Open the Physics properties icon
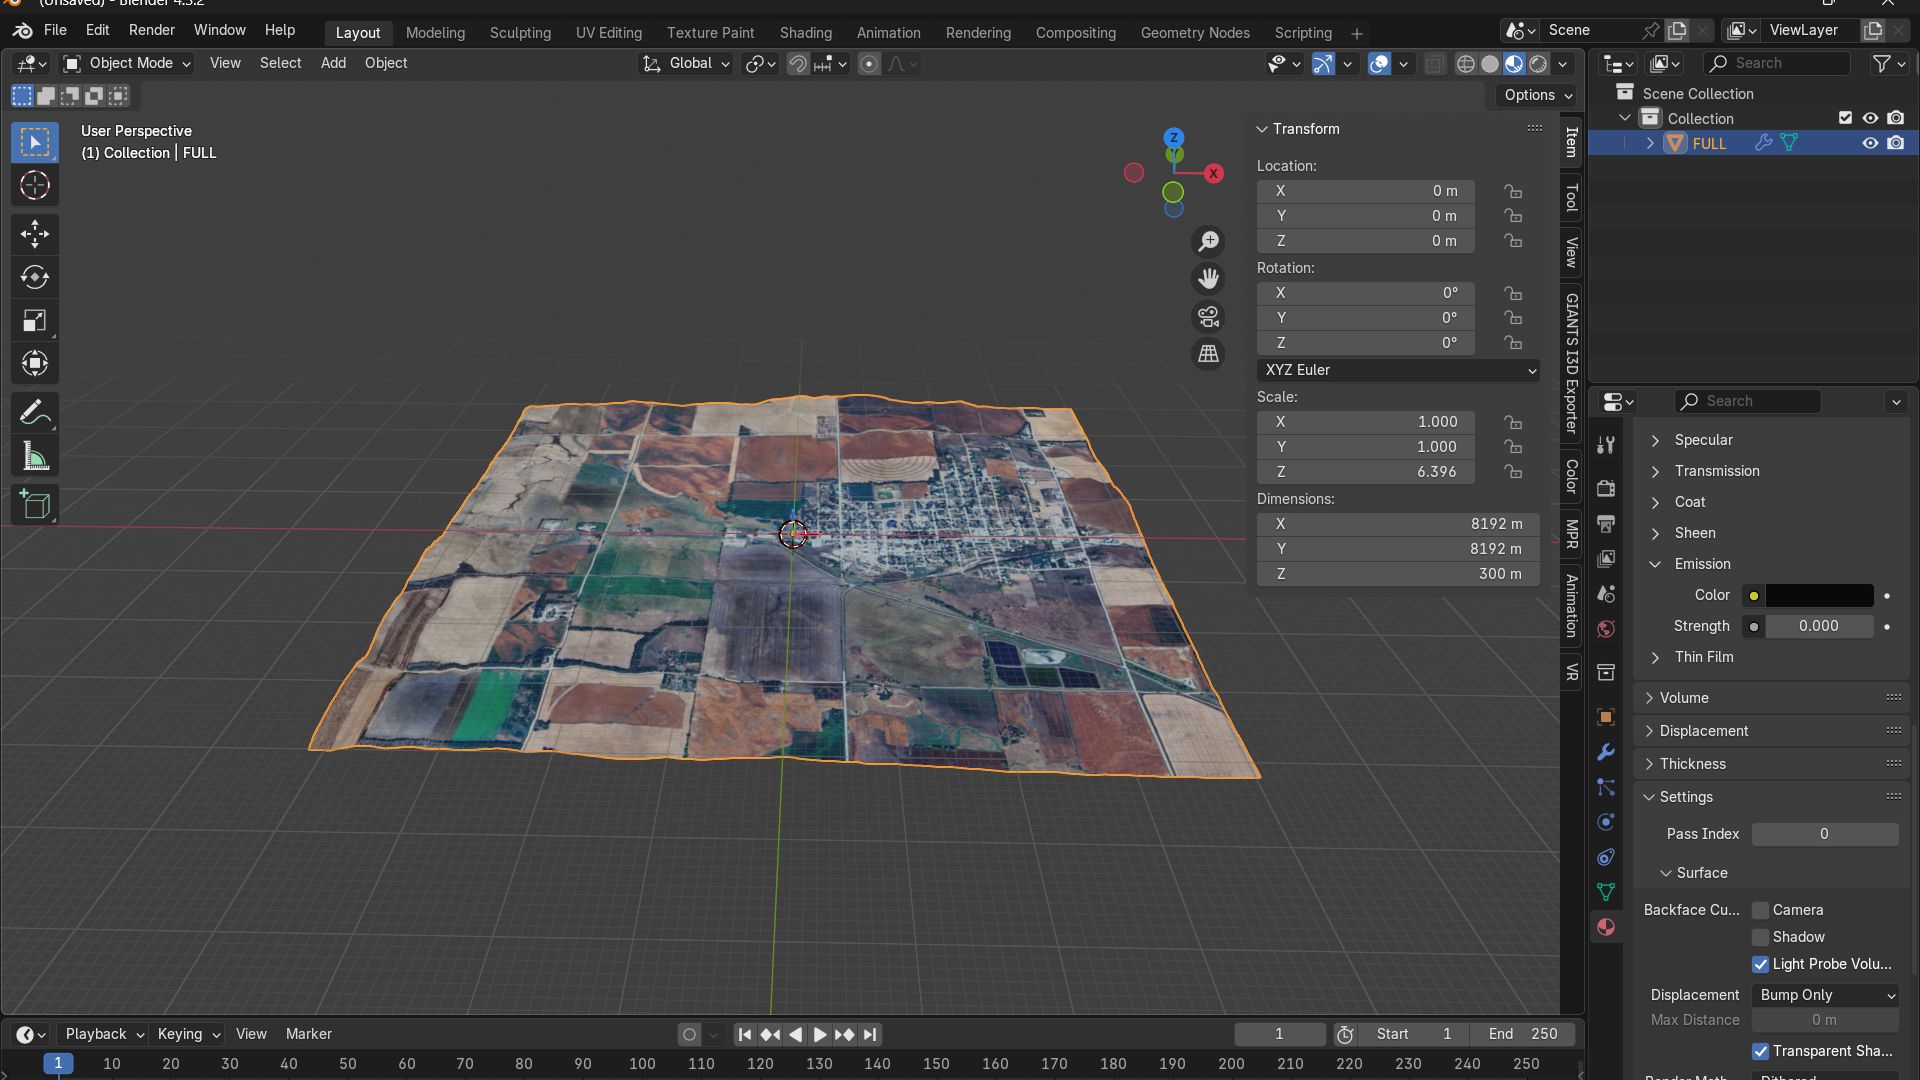This screenshot has width=1920, height=1080. point(1606,822)
